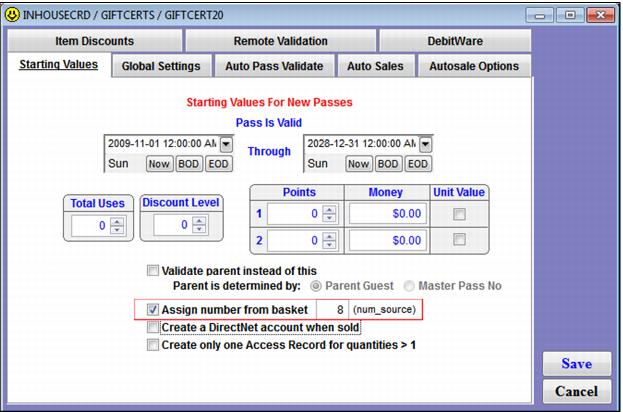Maximize the GIFTCERT20 window
623x412 pixels.
click(570, 15)
